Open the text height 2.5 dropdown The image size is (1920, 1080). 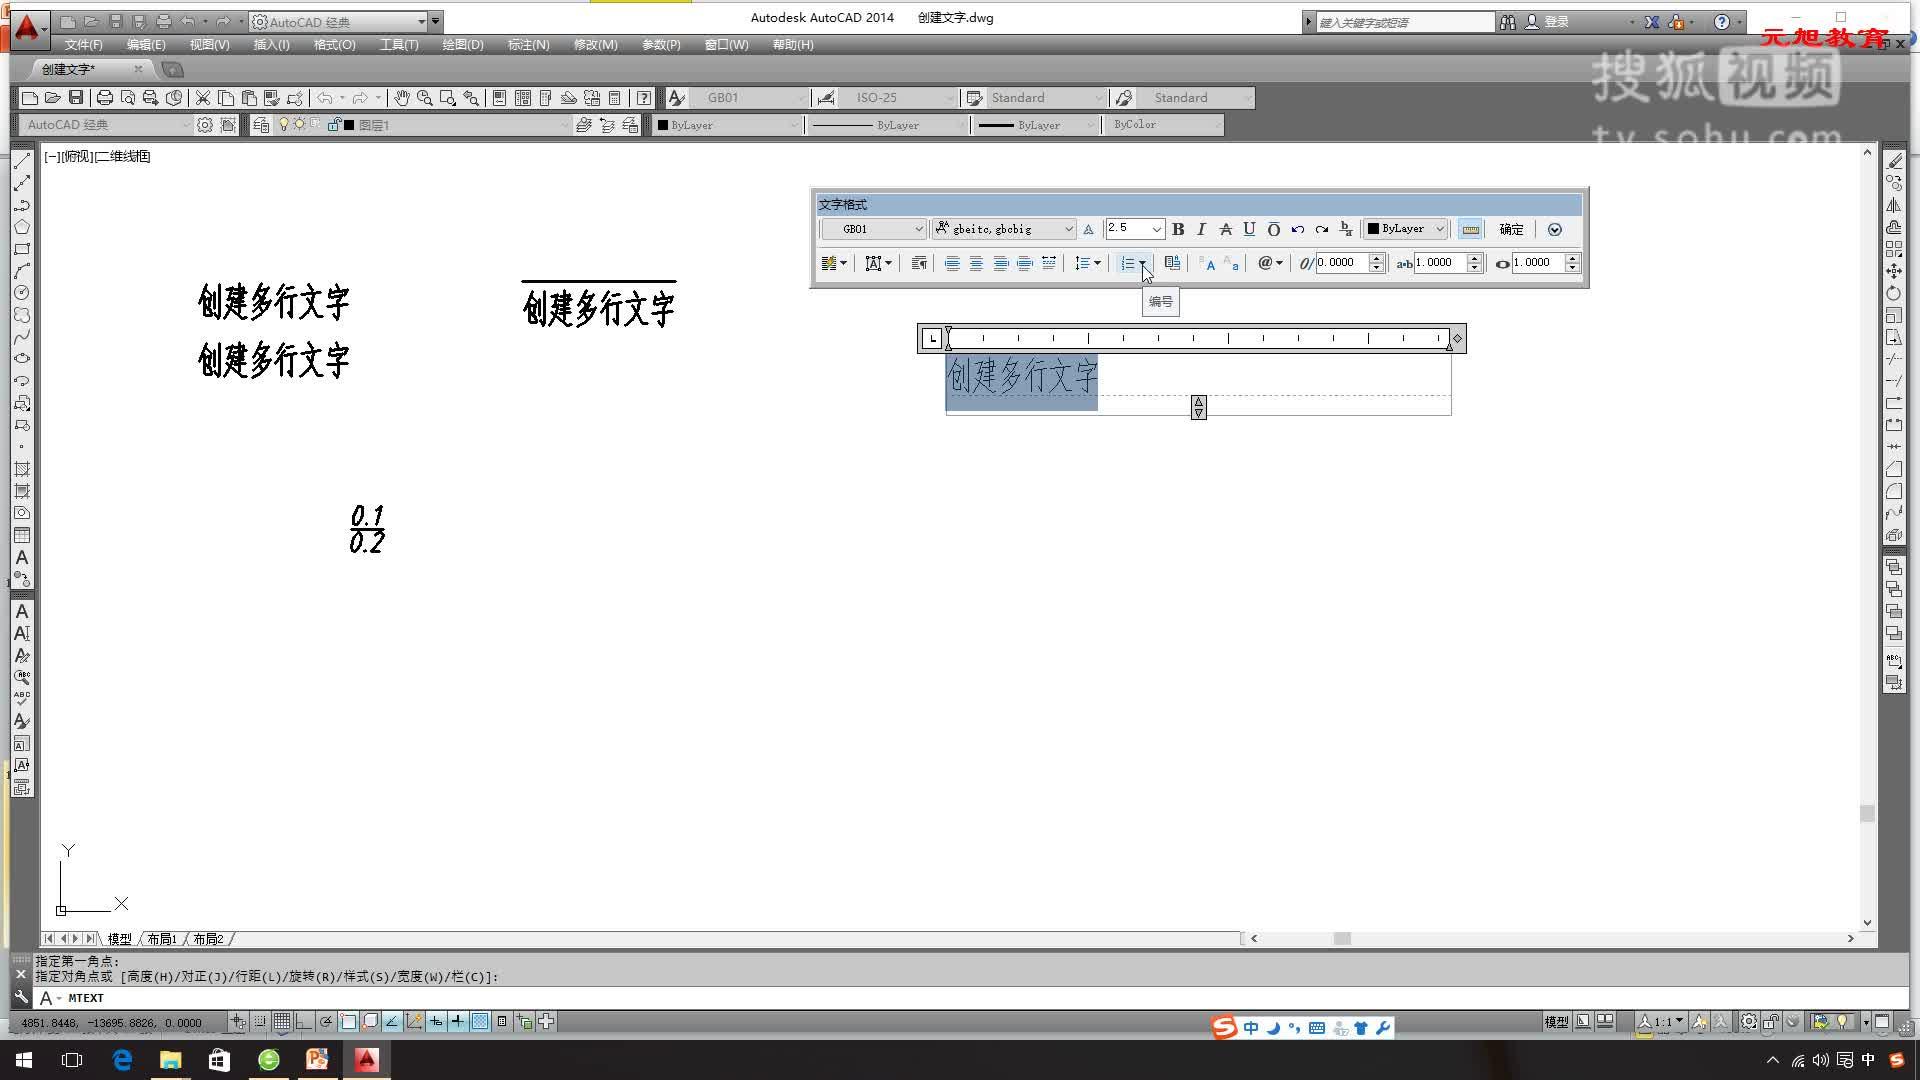pyautogui.click(x=1158, y=229)
